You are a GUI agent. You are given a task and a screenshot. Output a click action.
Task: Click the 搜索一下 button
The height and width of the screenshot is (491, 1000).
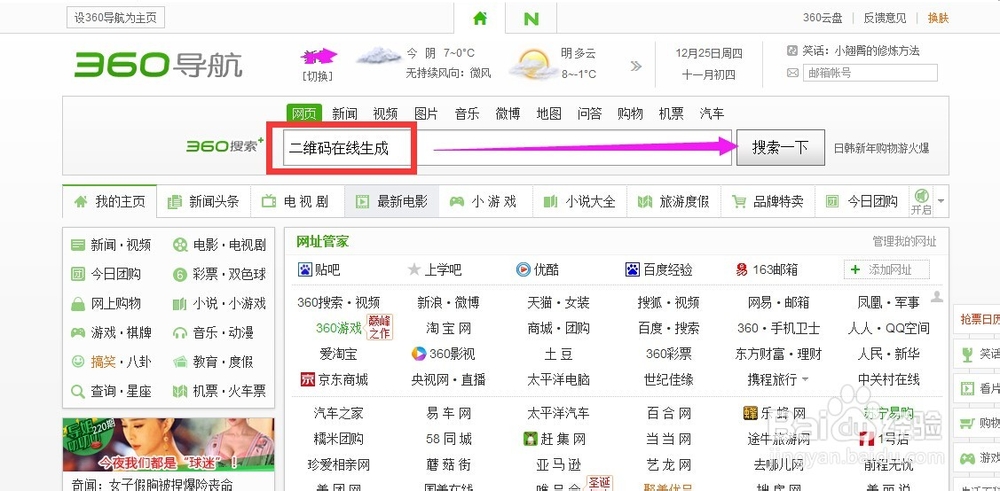click(781, 148)
